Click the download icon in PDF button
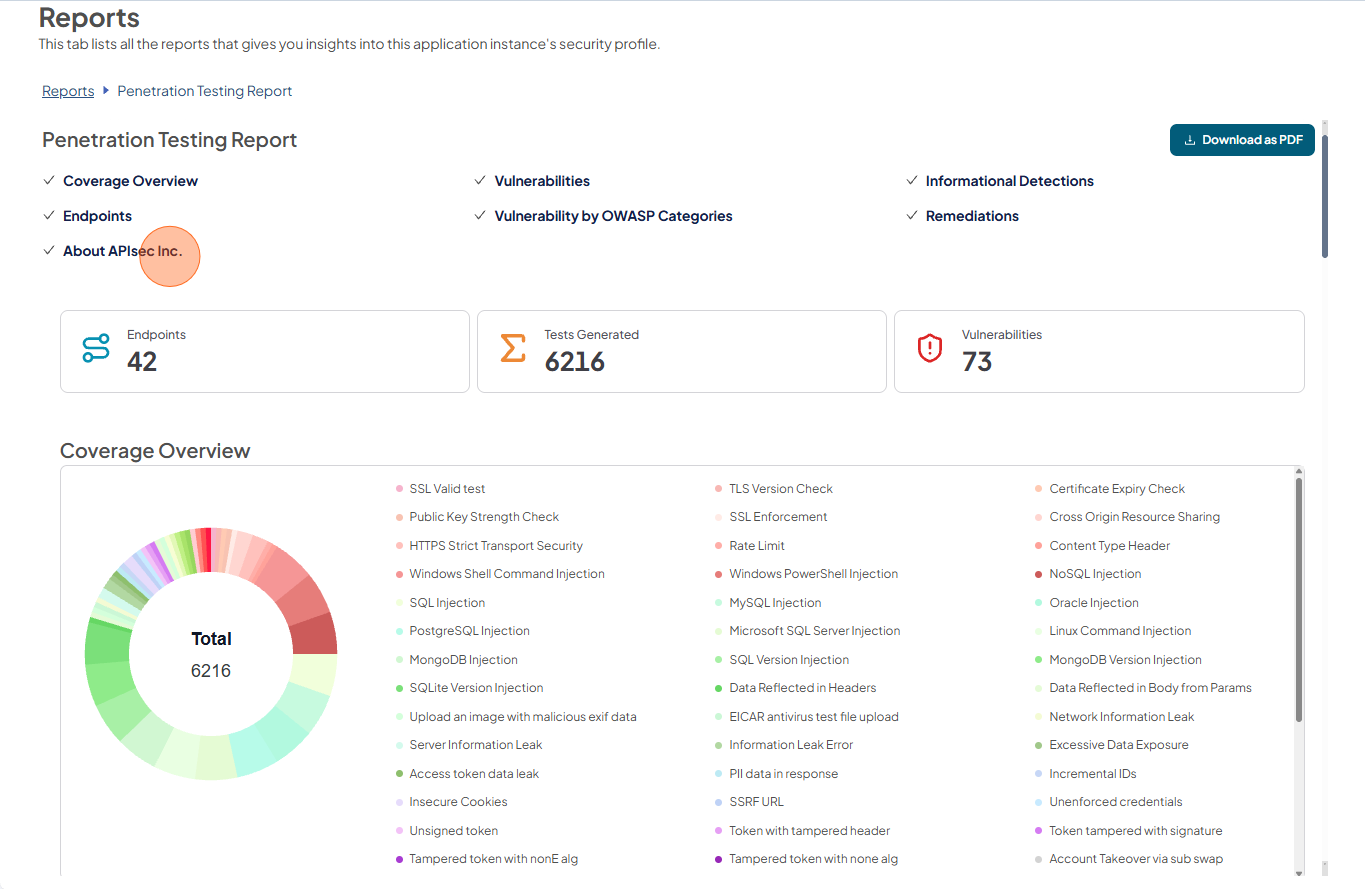Image resolution: width=1365 pixels, height=889 pixels. (x=1190, y=140)
